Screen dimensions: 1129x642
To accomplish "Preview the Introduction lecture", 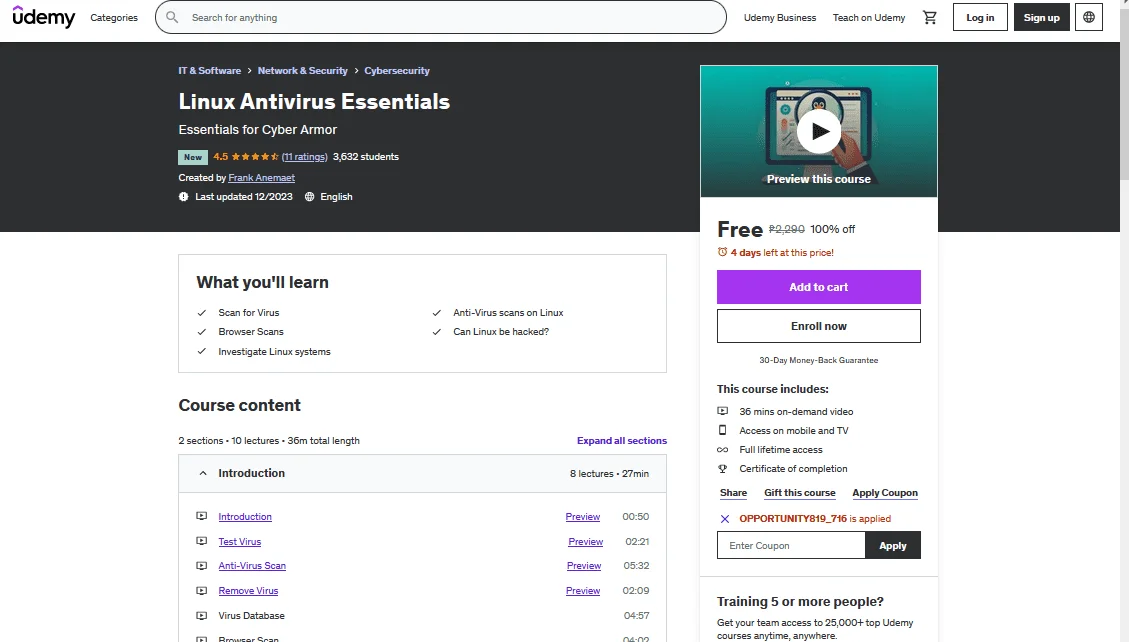I will coord(583,517).
